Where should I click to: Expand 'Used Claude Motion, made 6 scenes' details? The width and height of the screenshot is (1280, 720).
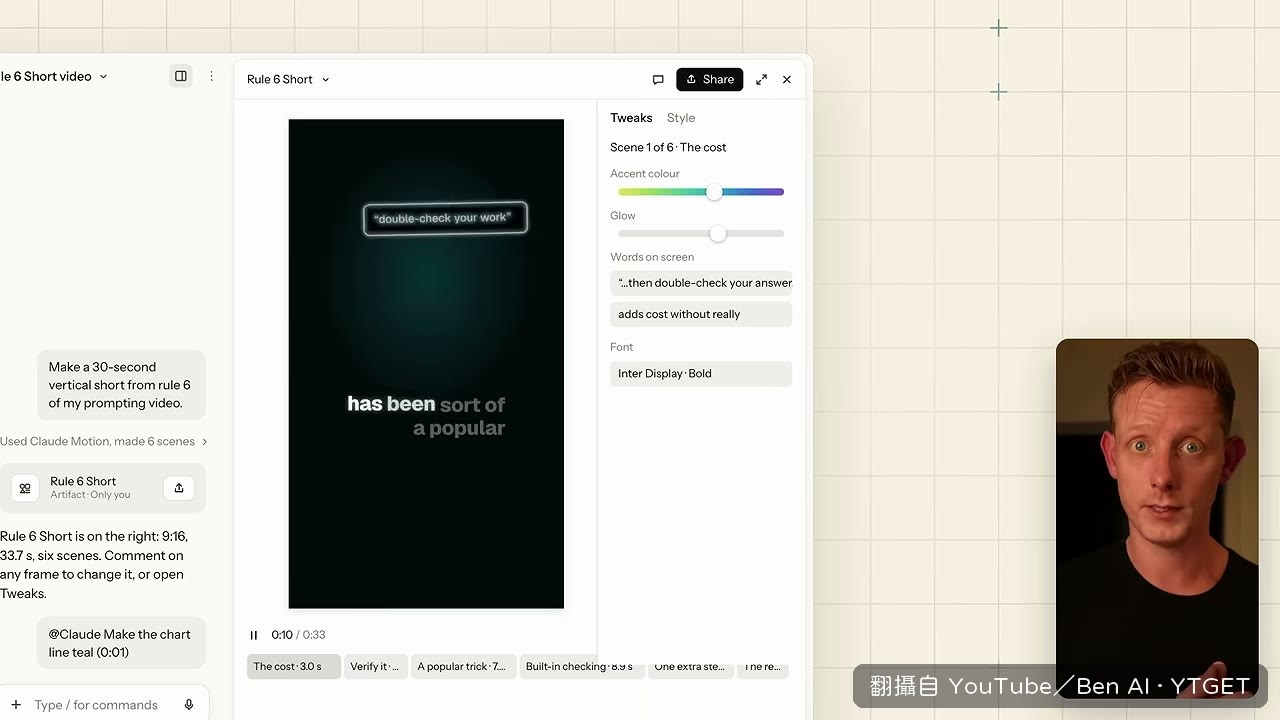tap(104, 441)
